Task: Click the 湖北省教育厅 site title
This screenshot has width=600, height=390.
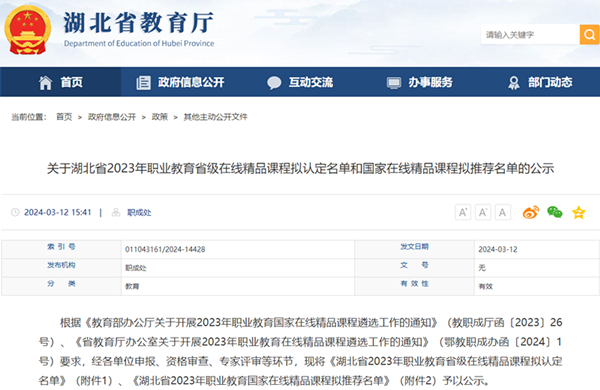Action: [139, 23]
